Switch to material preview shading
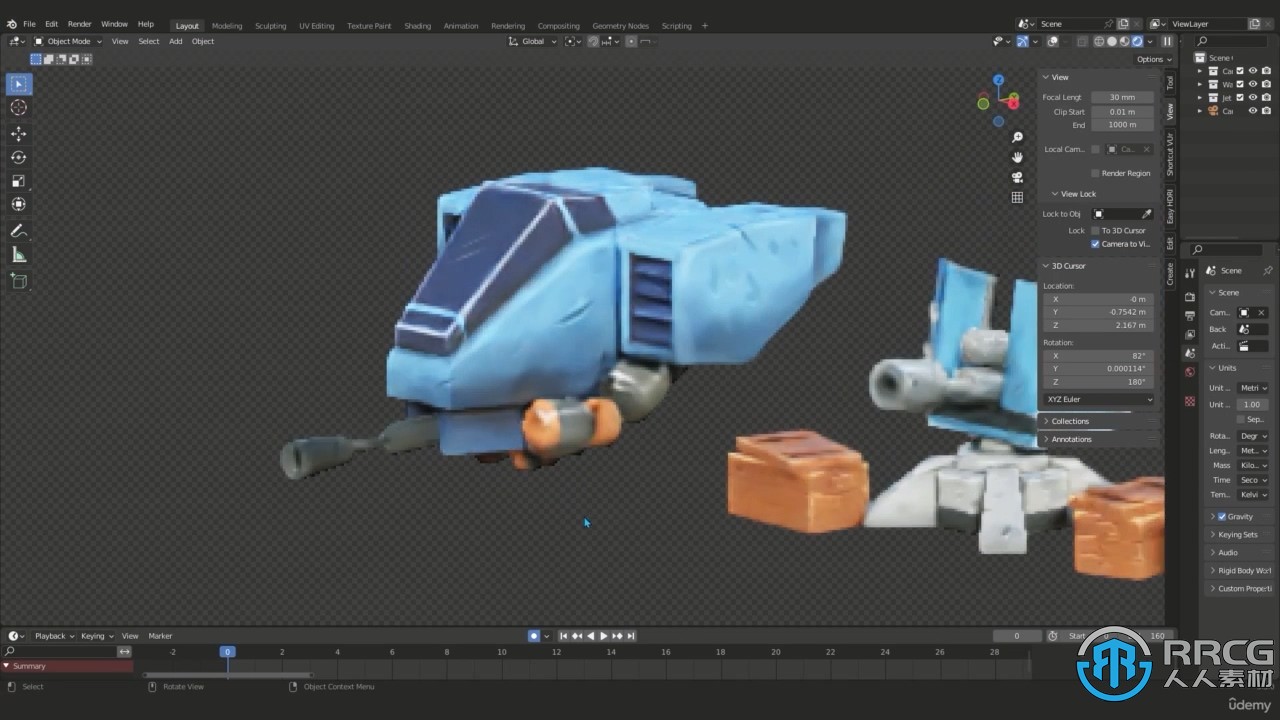This screenshot has width=1280, height=720. [1124, 41]
